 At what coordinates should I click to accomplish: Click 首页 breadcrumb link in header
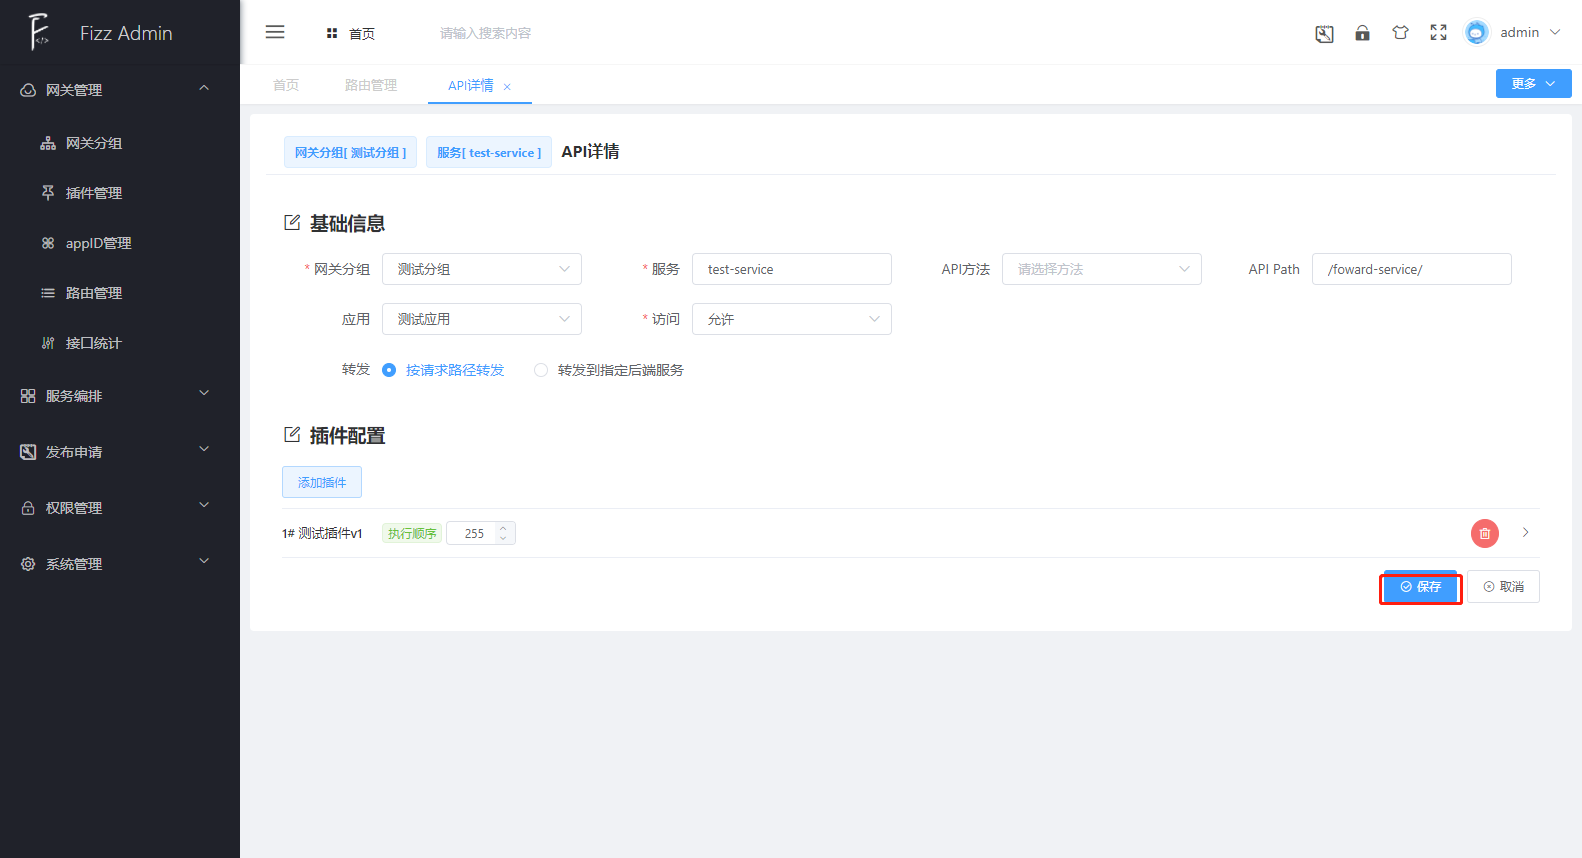[362, 34]
